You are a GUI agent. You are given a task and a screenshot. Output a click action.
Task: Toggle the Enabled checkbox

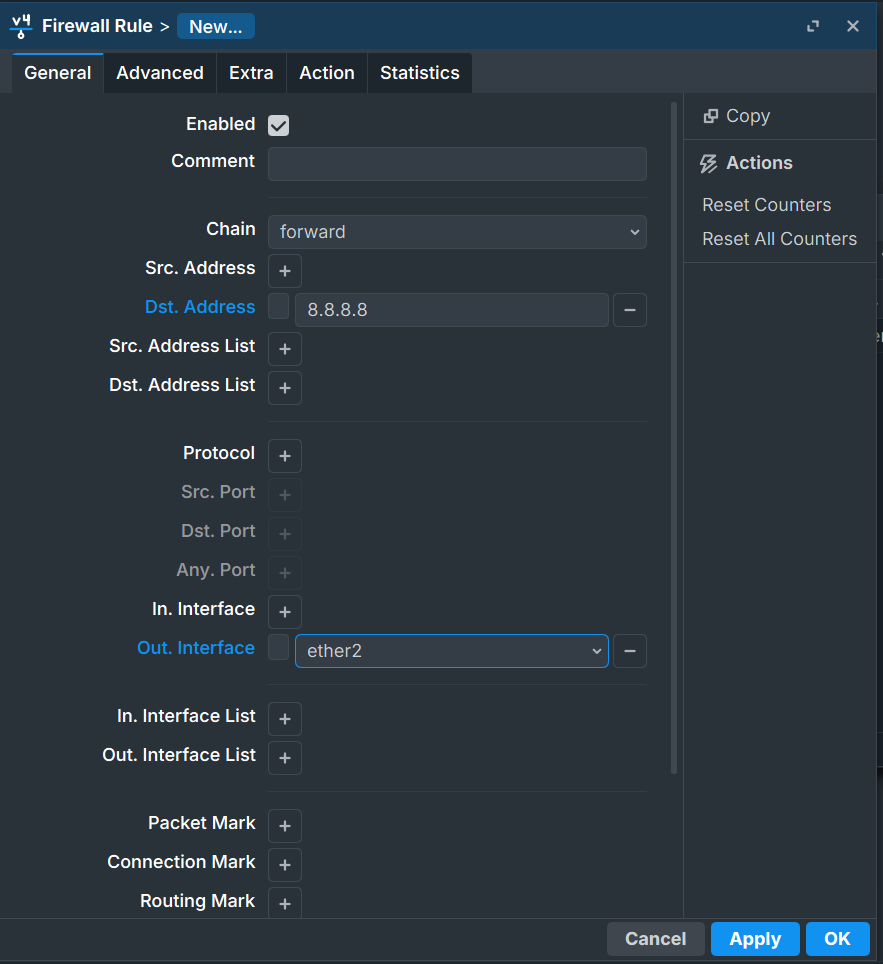pos(279,125)
